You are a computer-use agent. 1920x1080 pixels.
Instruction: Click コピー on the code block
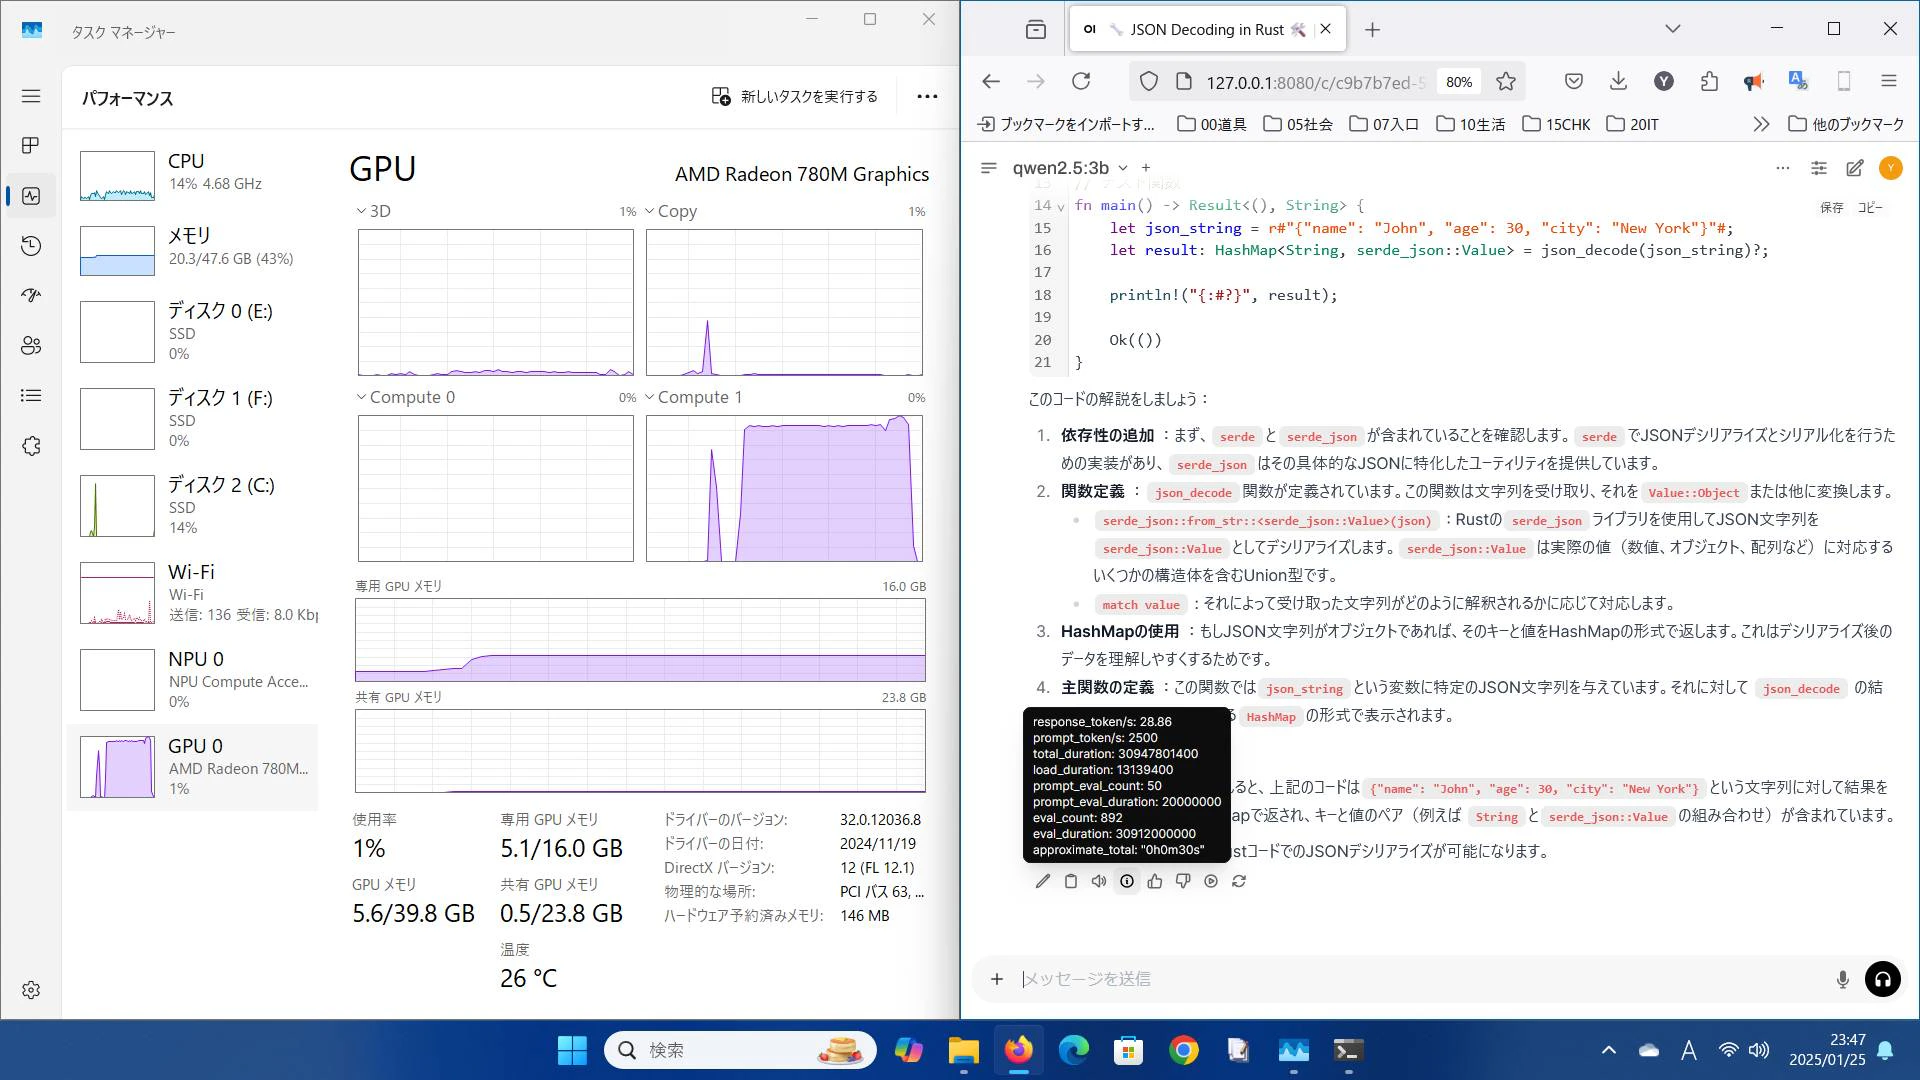point(1870,207)
